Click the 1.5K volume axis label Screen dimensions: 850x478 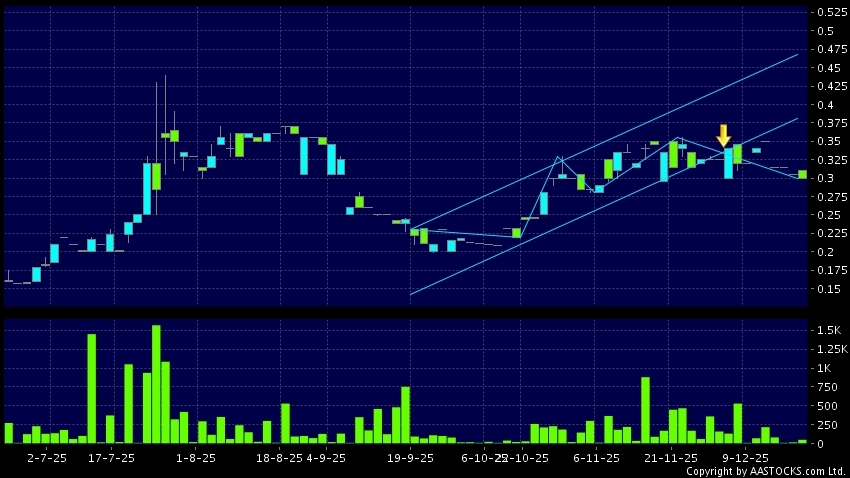826,330
